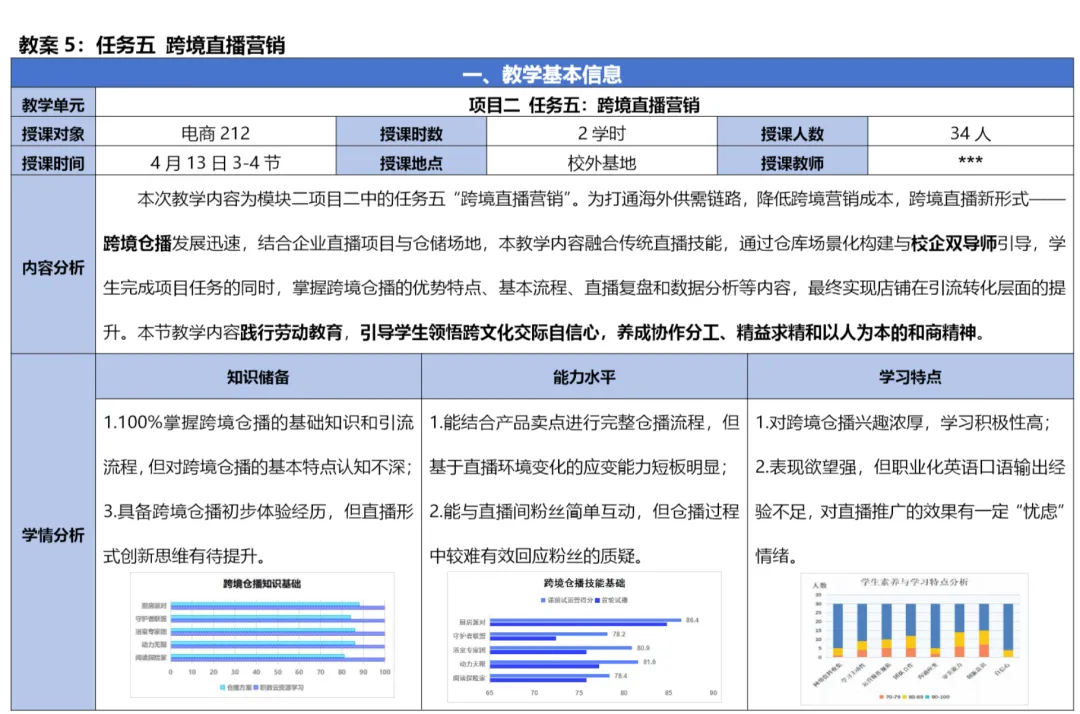Click text "2.能与直播间粉丝简单互动"

(x=532, y=512)
